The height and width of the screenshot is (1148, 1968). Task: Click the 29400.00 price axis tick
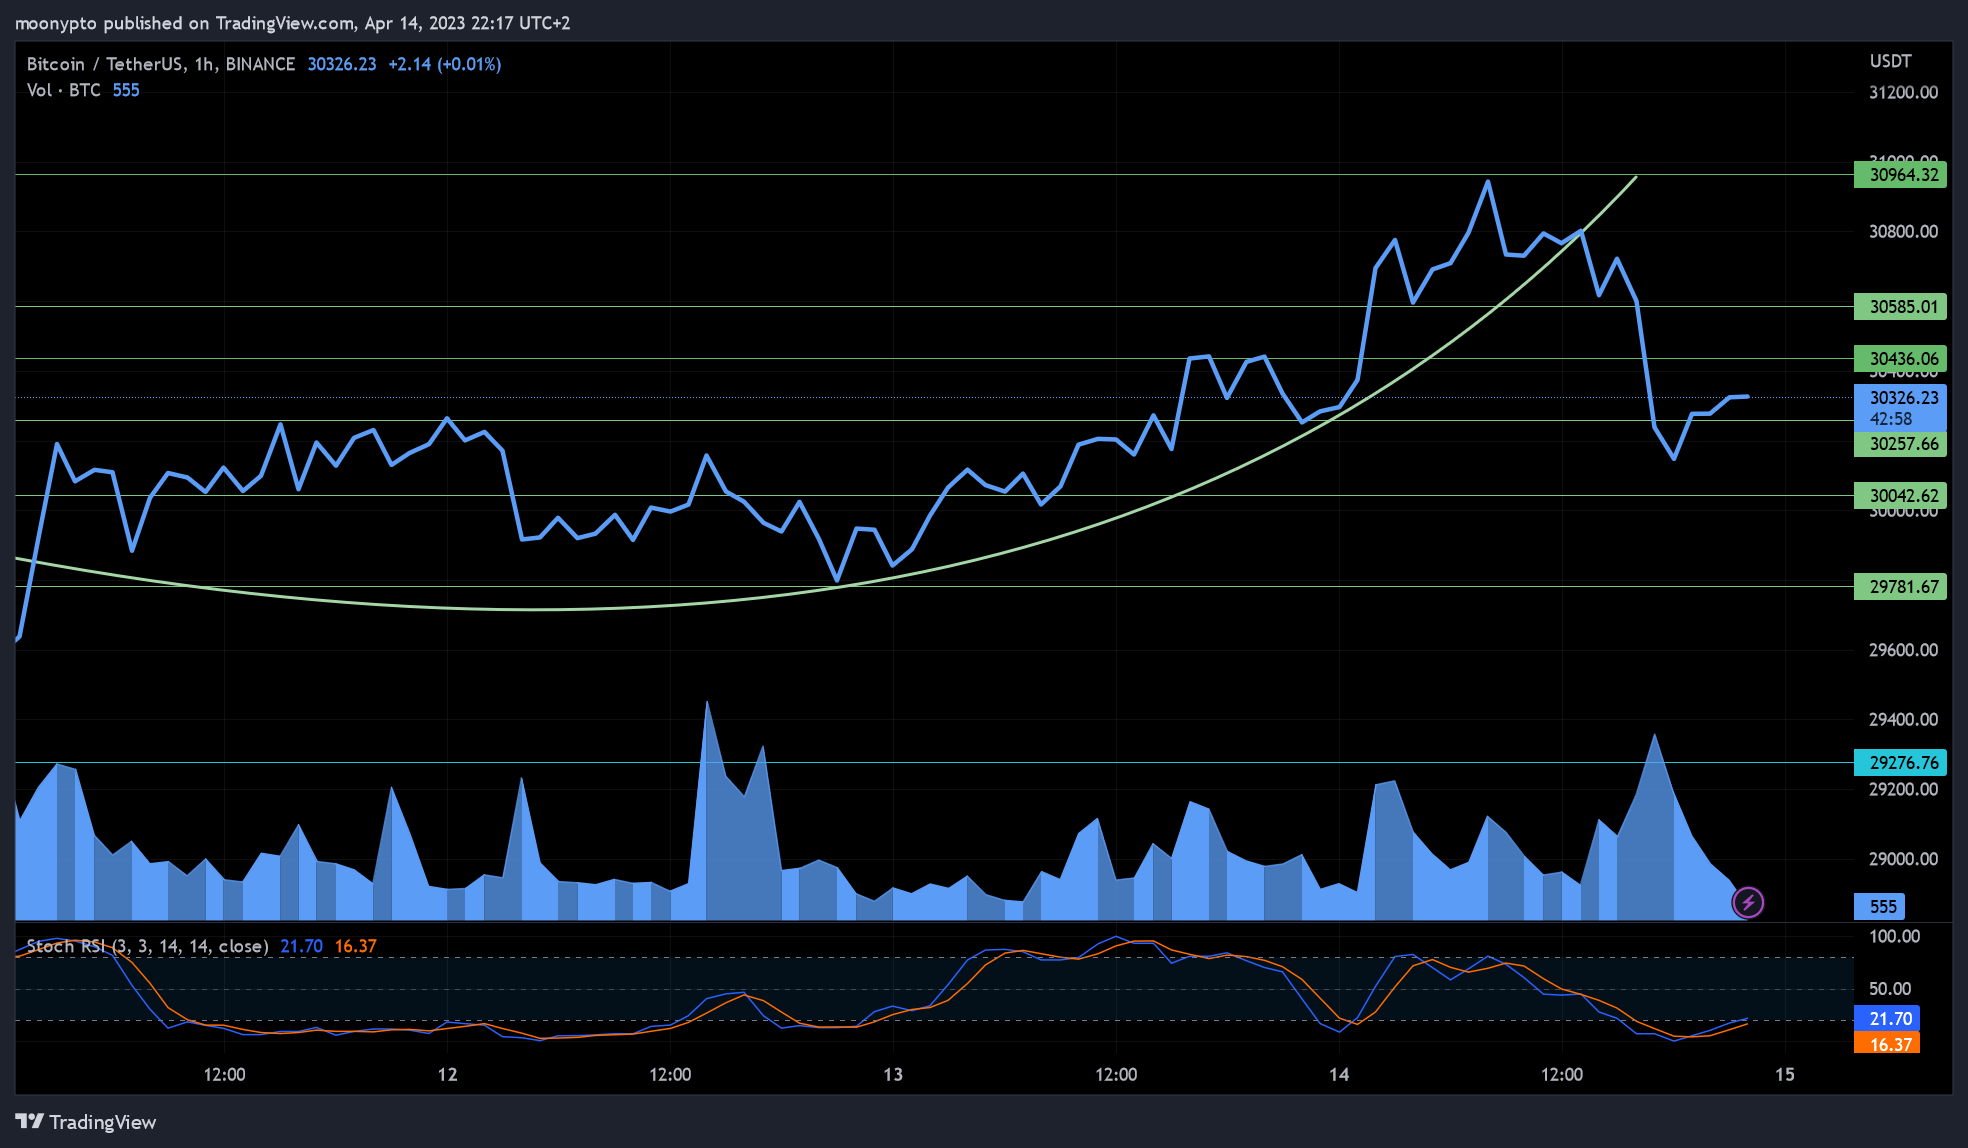point(1903,720)
